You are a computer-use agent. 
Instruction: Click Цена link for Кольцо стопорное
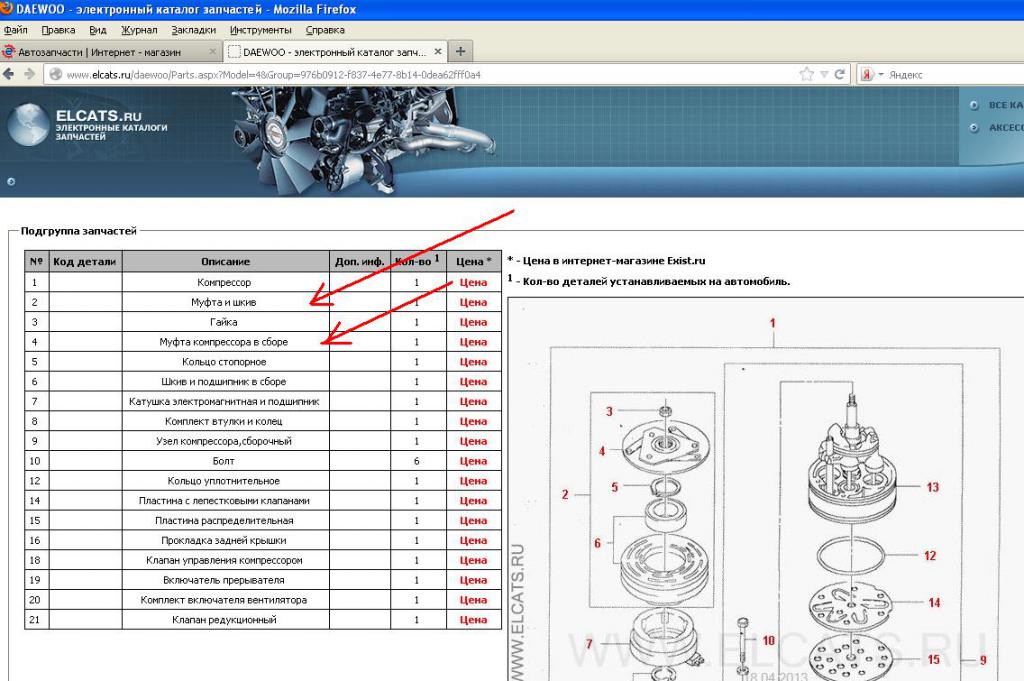point(473,362)
